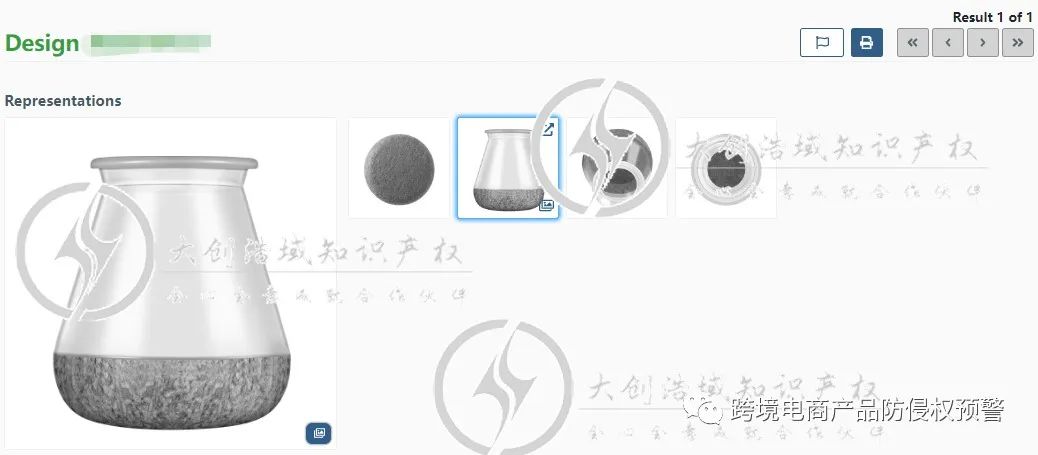
Task: Print this design record
Action: click(867, 43)
